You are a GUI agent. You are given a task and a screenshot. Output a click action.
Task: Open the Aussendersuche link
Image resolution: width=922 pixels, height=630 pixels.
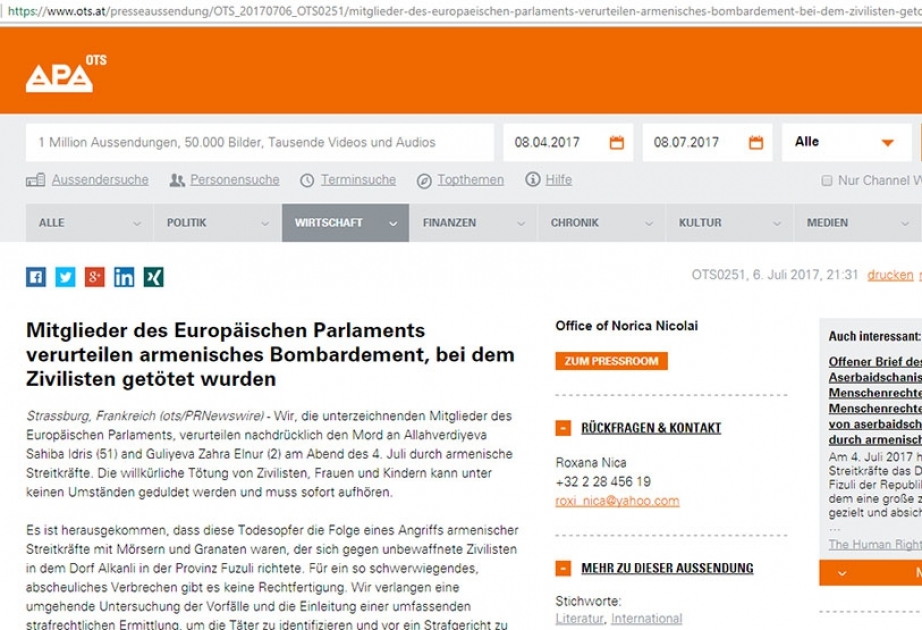100,180
